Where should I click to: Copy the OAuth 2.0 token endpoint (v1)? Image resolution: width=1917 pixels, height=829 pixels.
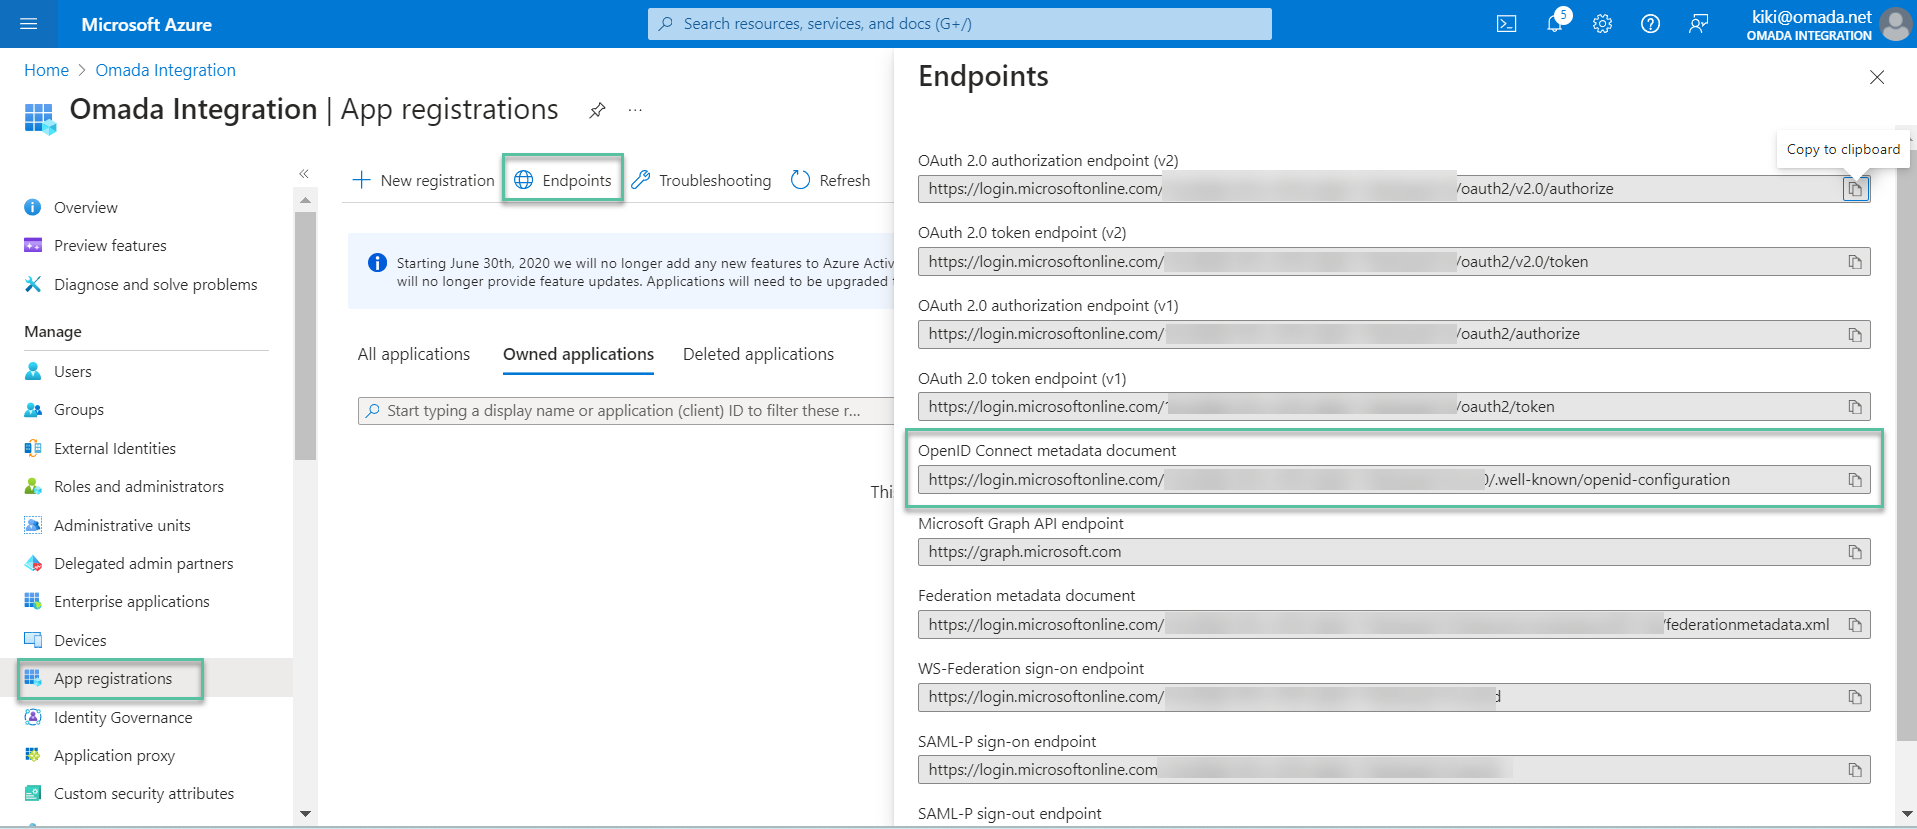pos(1855,407)
